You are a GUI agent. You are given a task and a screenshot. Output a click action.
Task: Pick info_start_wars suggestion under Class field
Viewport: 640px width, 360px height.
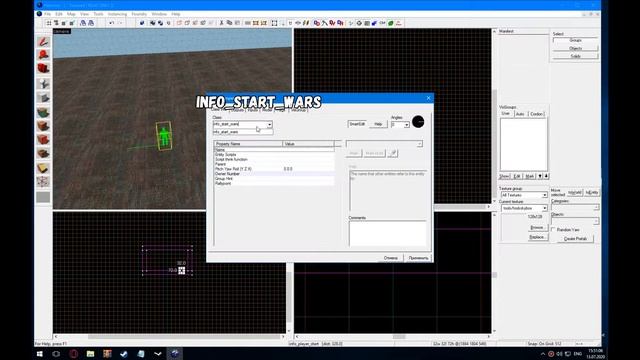tap(243, 132)
